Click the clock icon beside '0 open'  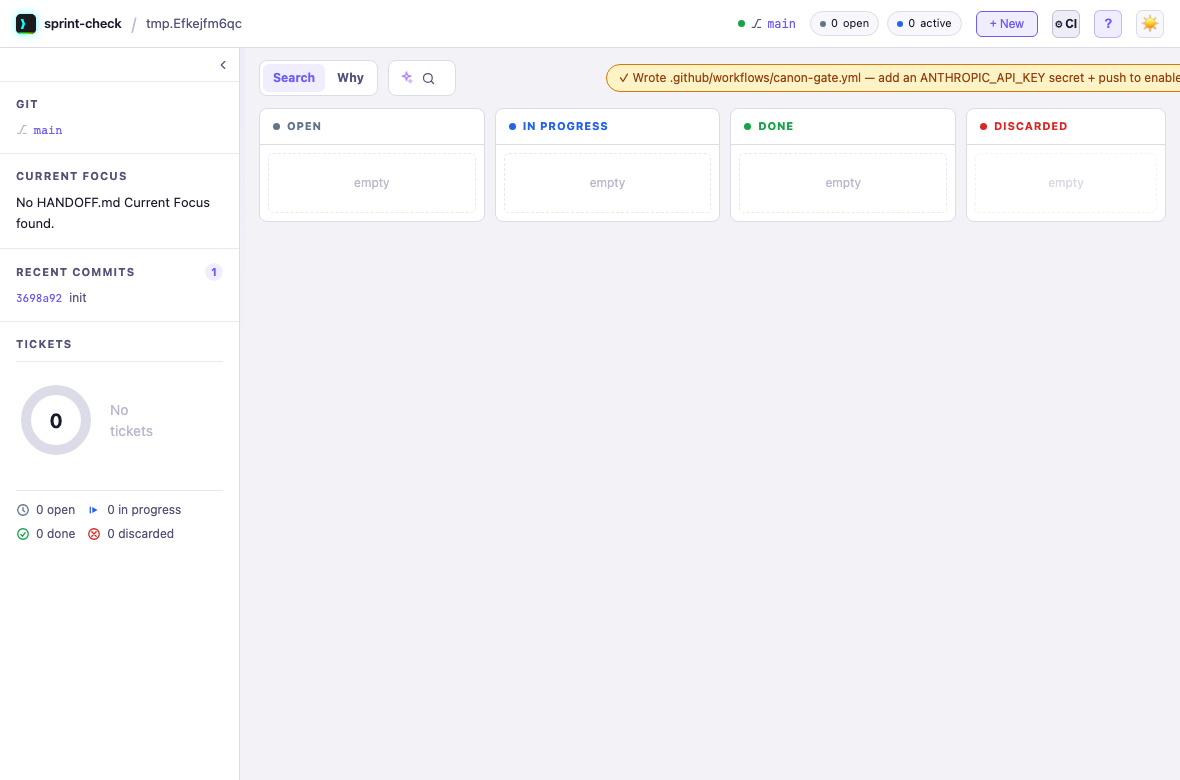coord(23,510)
